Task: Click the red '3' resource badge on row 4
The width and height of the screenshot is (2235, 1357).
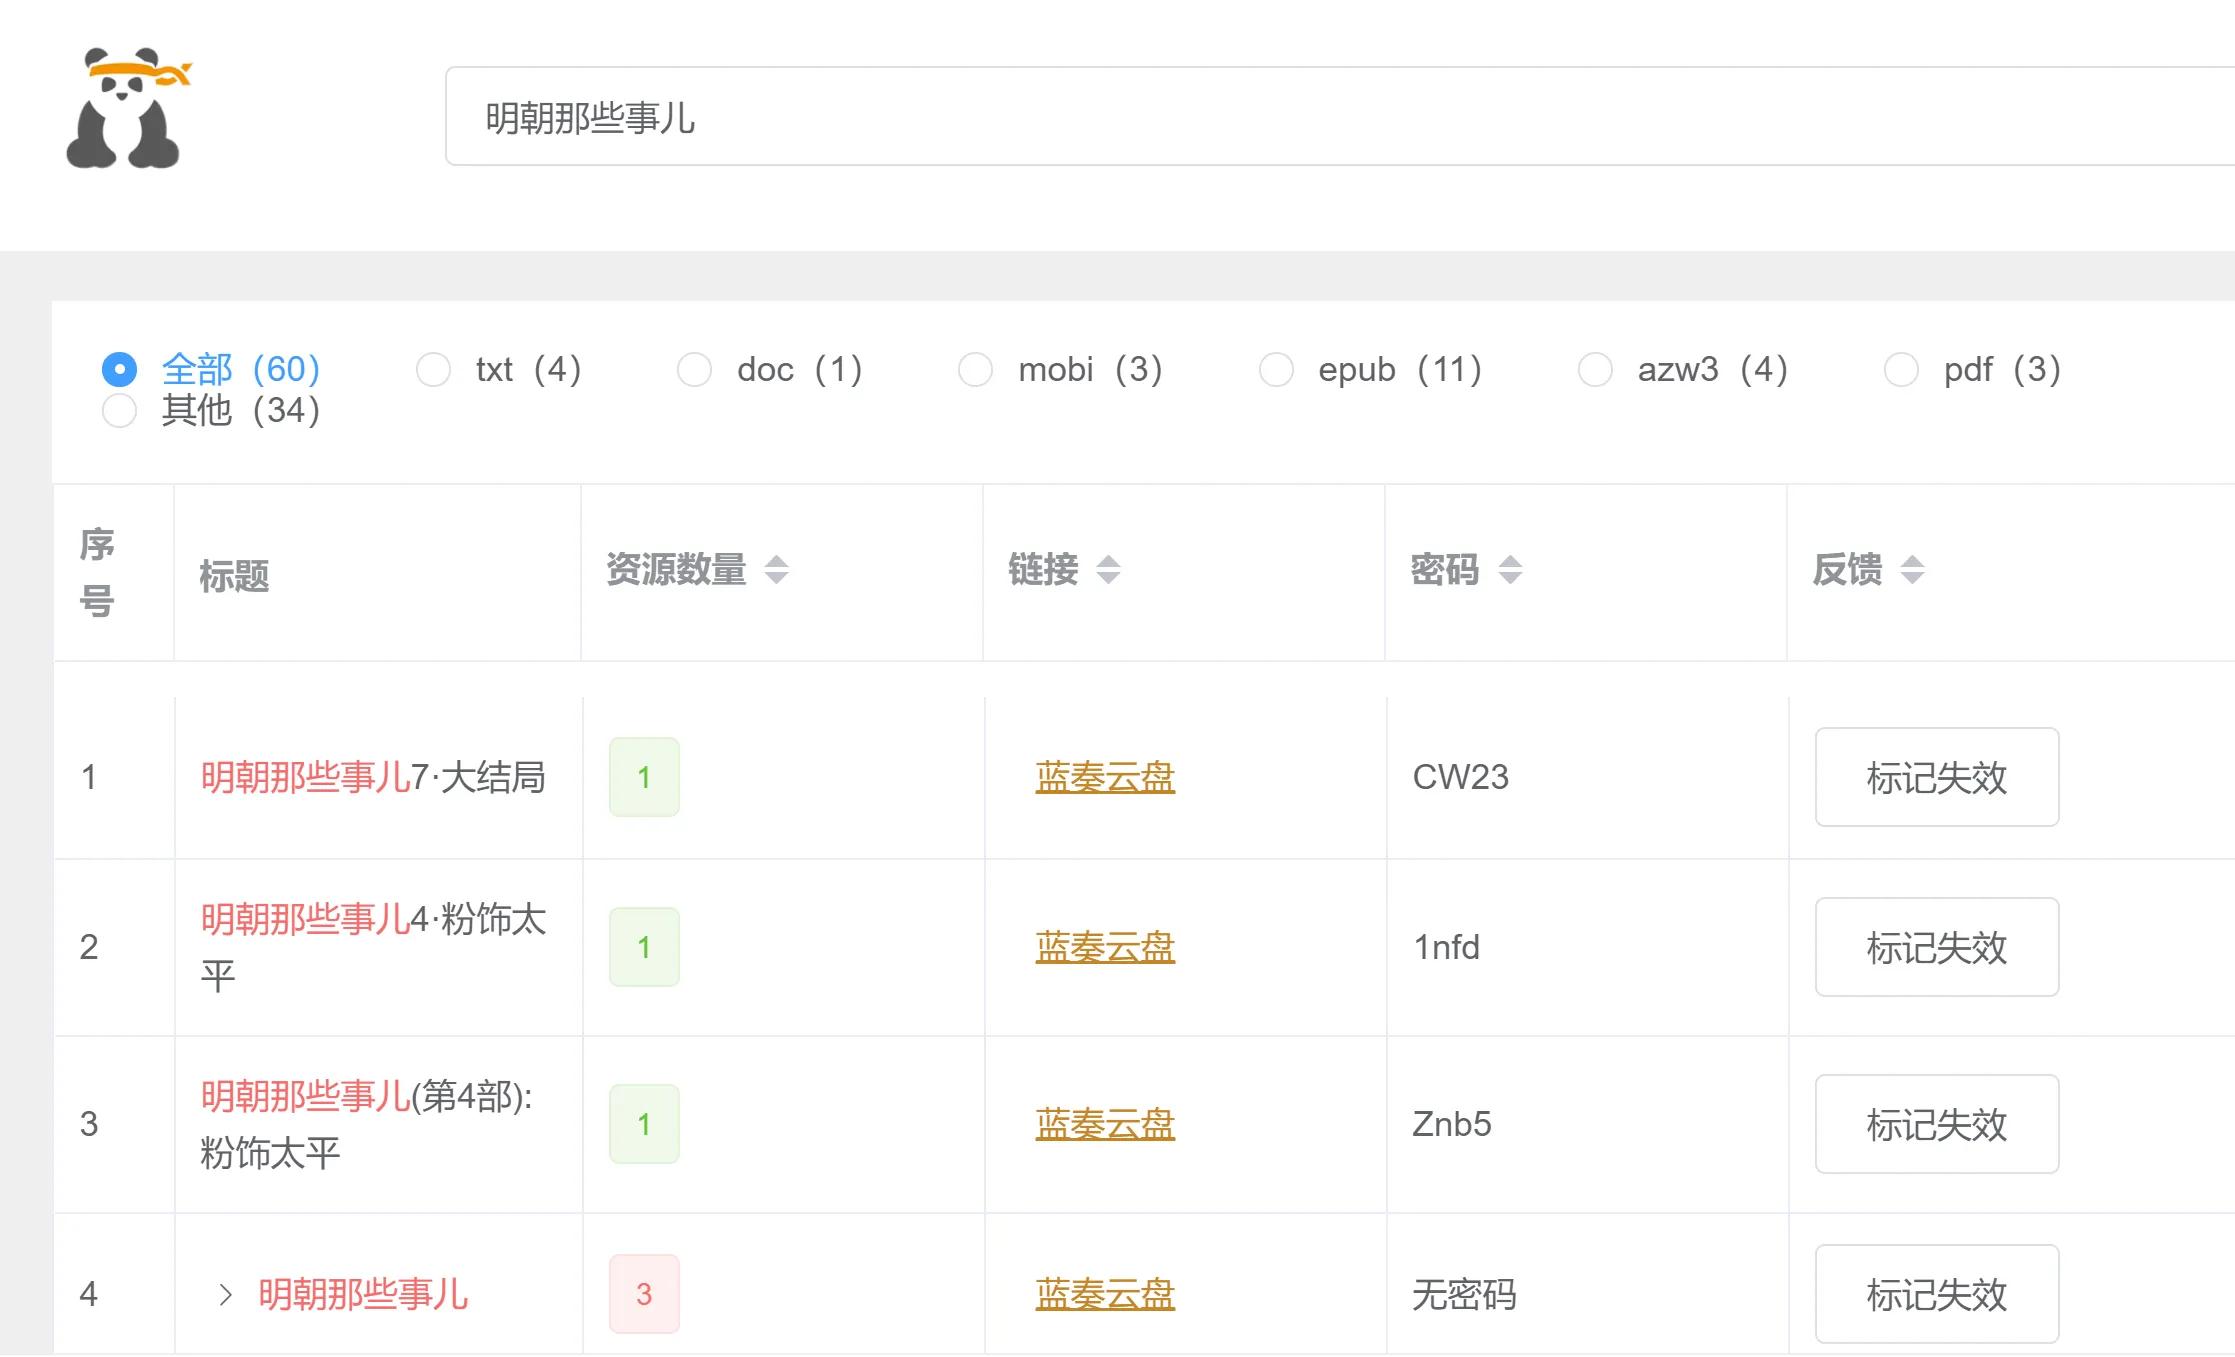Action: [x=644, y=1294]
